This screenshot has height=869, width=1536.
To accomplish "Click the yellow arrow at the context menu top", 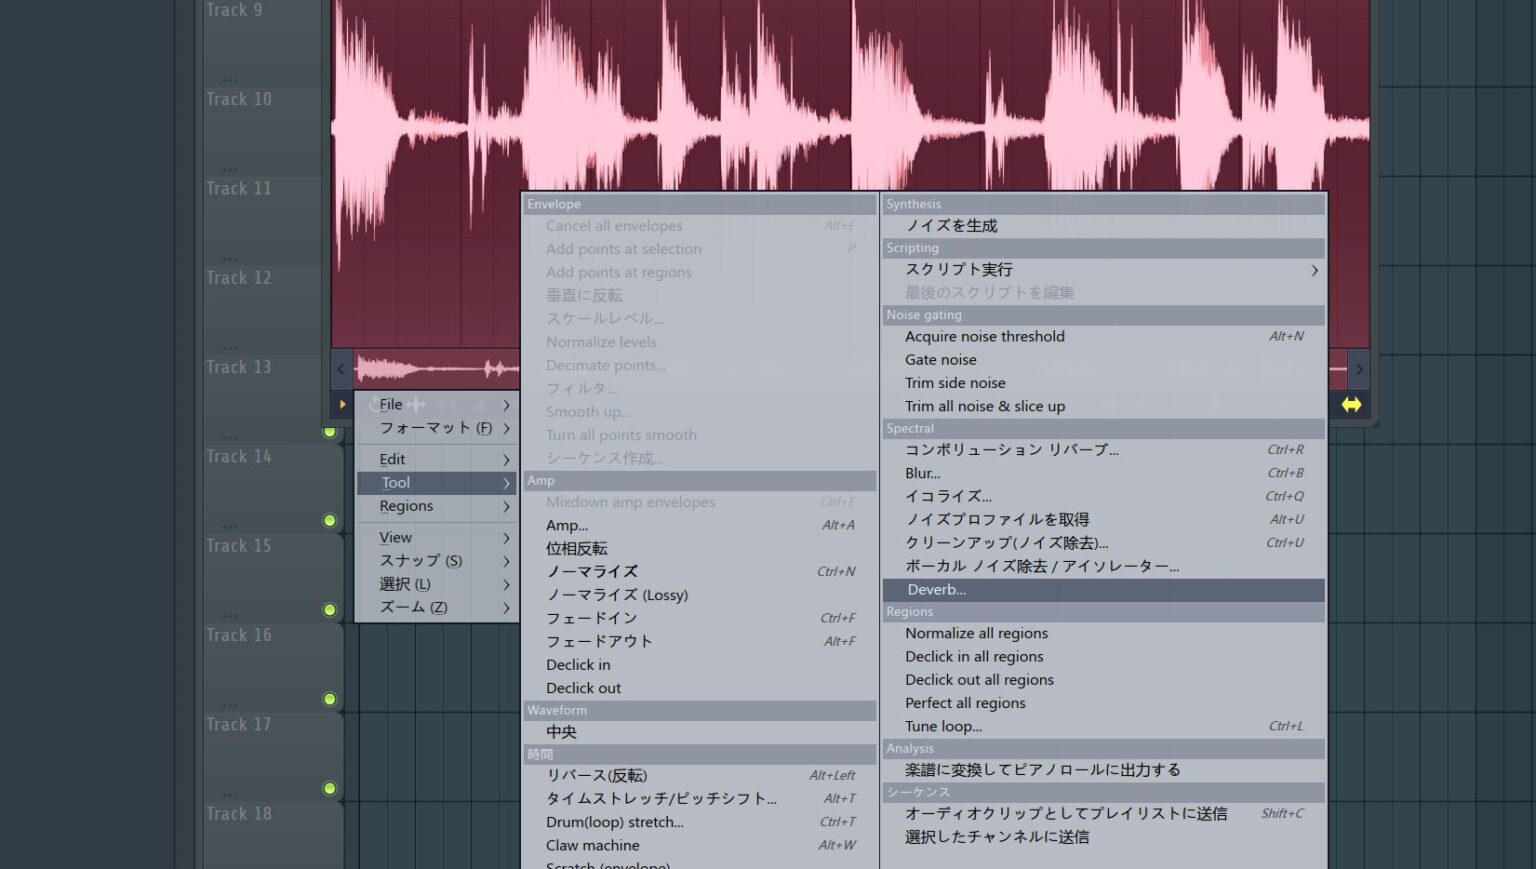I will 343,404.
